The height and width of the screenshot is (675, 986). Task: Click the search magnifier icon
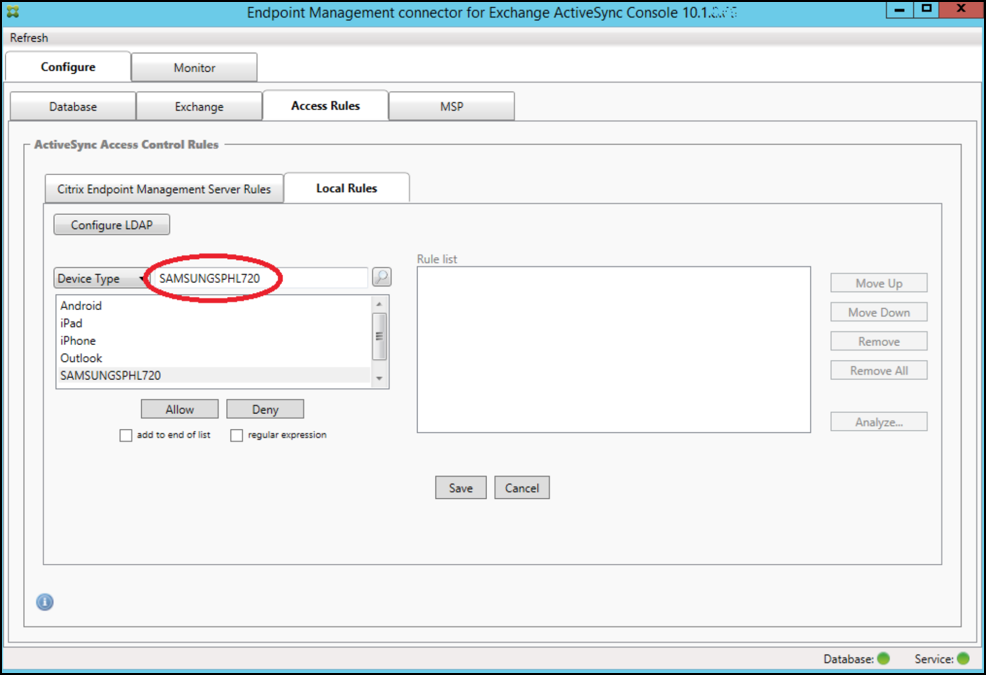[x=382, y=277]
